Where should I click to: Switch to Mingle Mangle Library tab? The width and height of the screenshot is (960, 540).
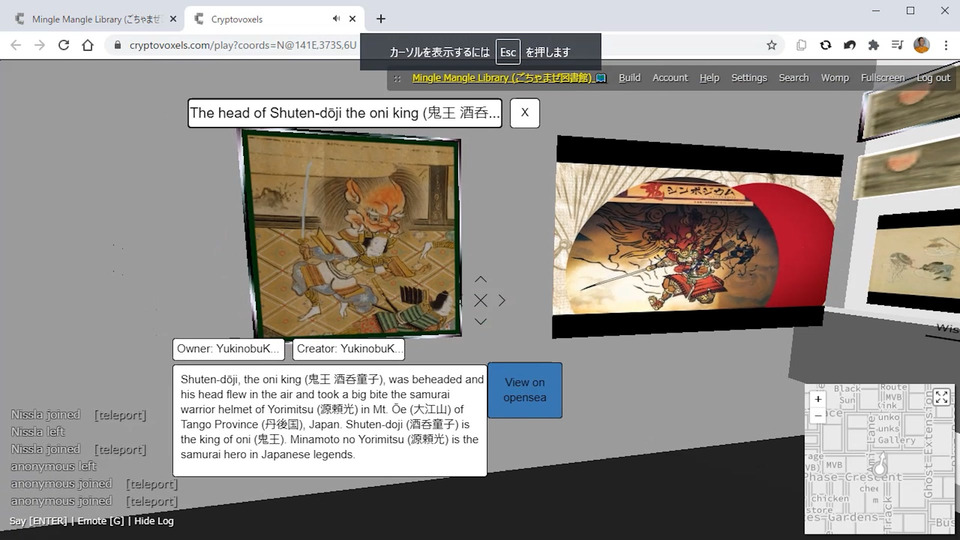coord(95,19)
